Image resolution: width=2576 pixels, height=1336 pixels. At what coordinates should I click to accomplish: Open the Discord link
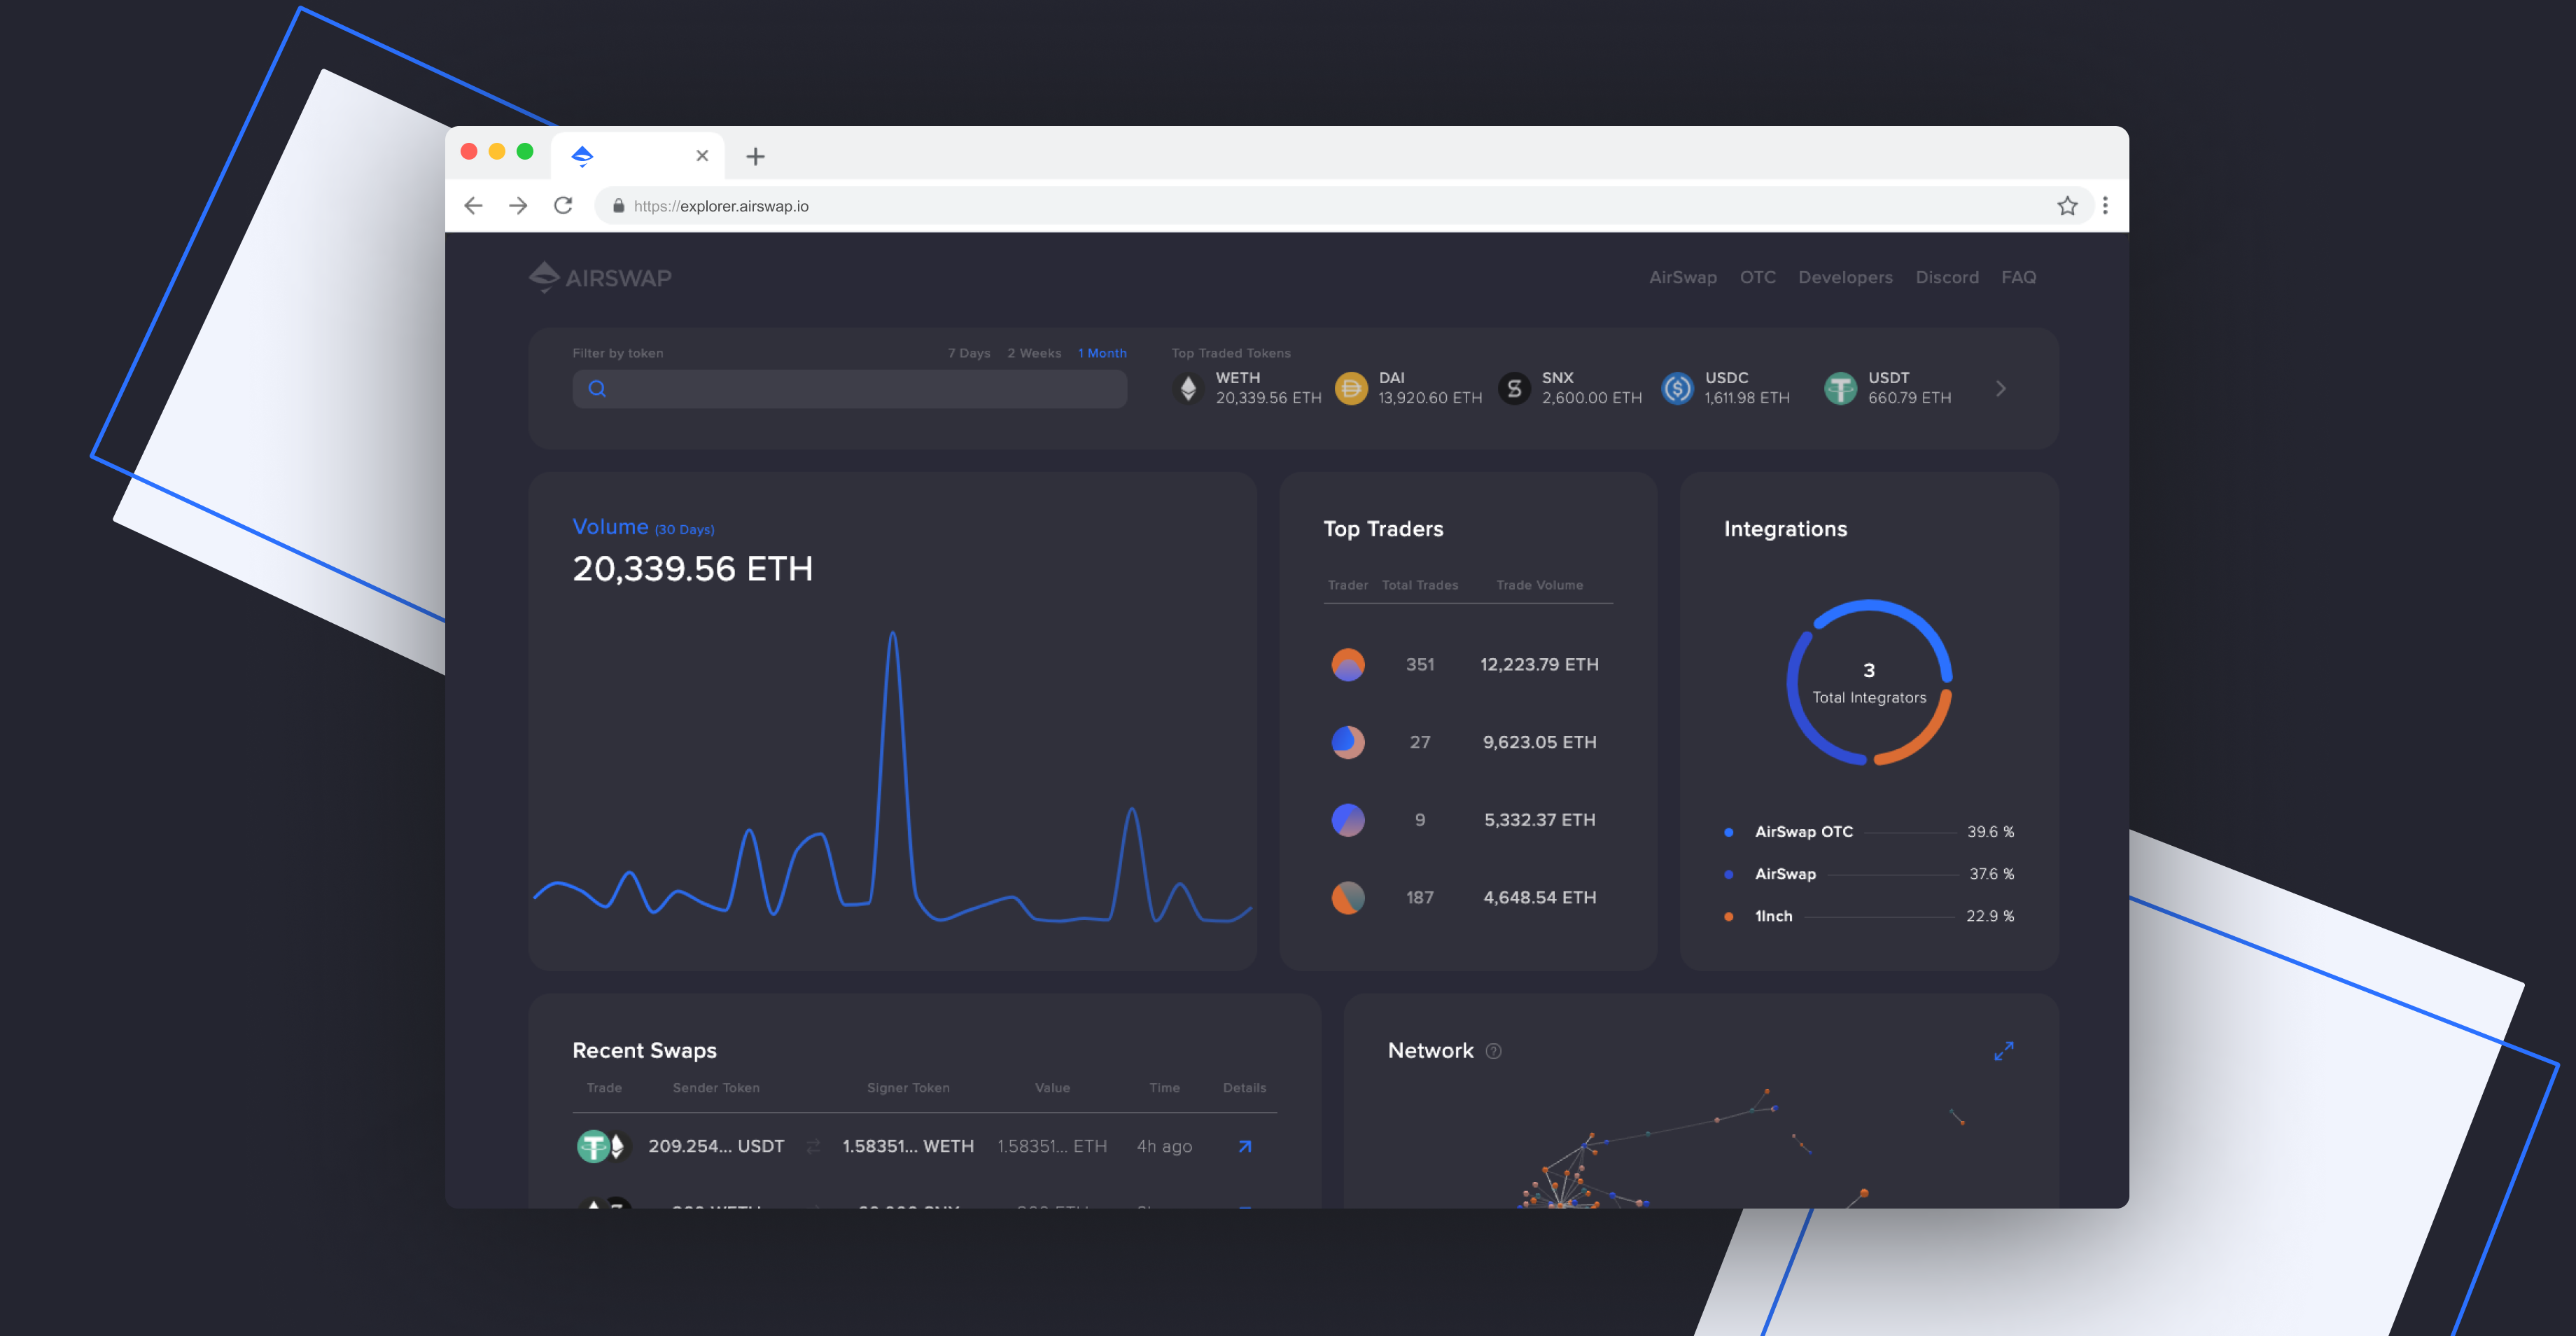(x=1946, y=277)
